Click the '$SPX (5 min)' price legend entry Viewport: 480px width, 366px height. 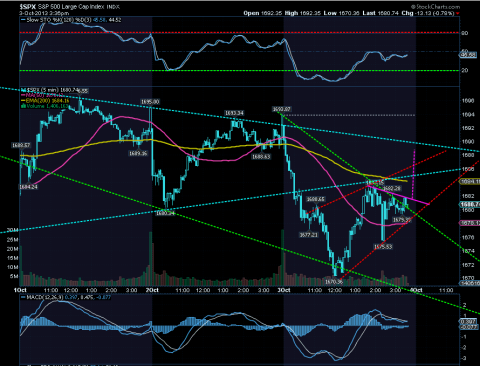[50, 90]
